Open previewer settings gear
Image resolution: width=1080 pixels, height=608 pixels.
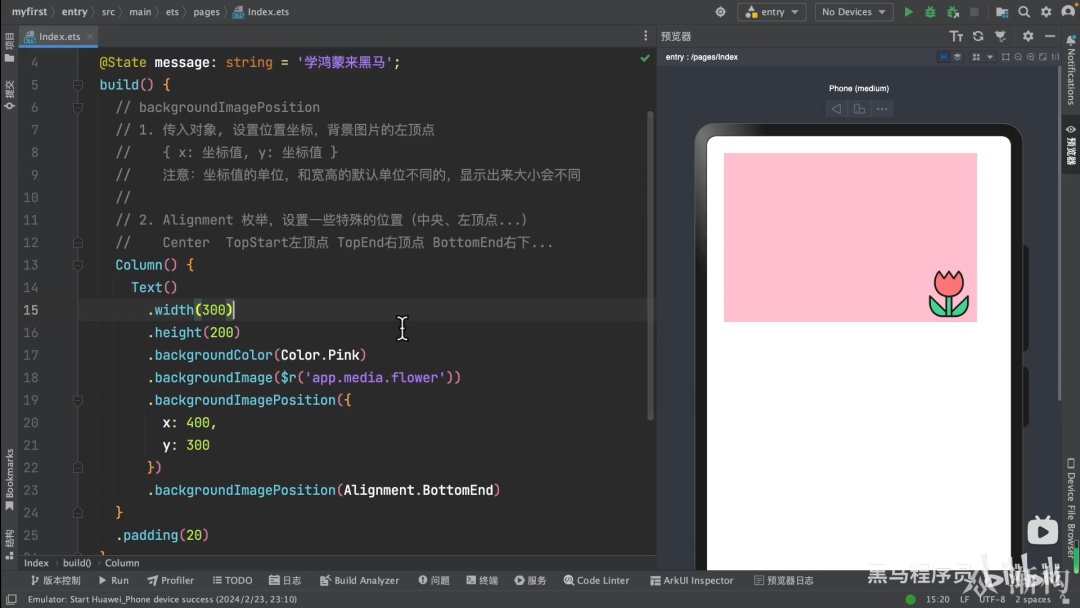click(x=1028, y=36)
